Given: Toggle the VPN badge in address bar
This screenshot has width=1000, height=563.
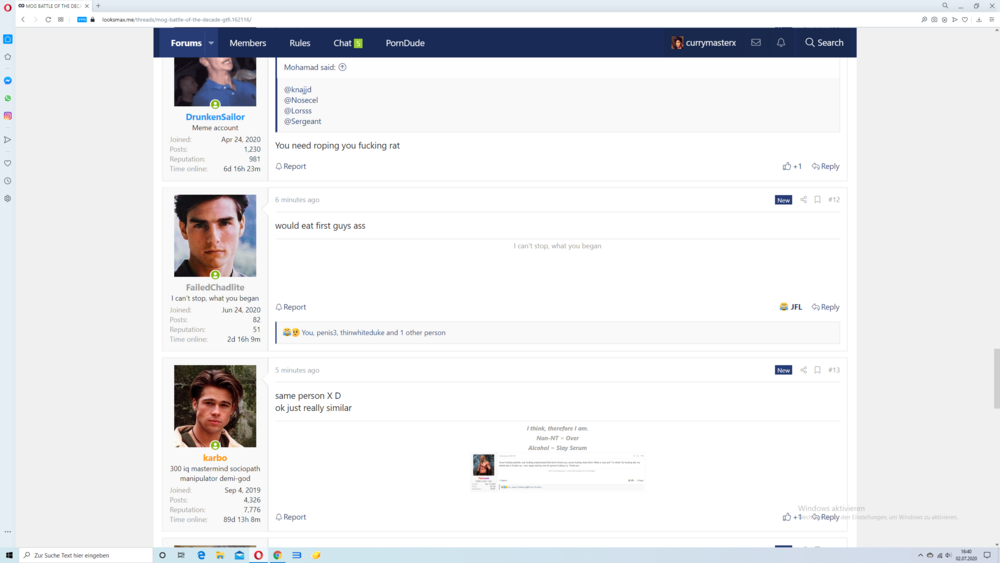Looking at the screenshot, I should 82,19.
